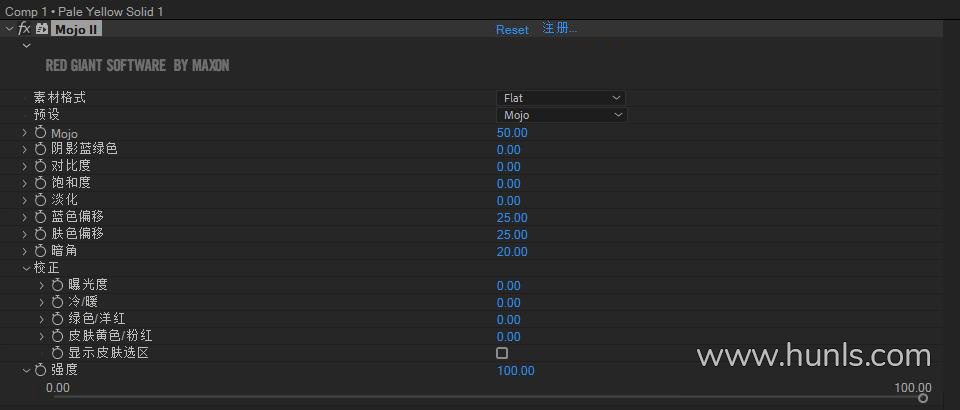Image resolution: width=960 pixels, height=410 pixels.
Task: Expand the Mojo property row
Action: [25, 132]
